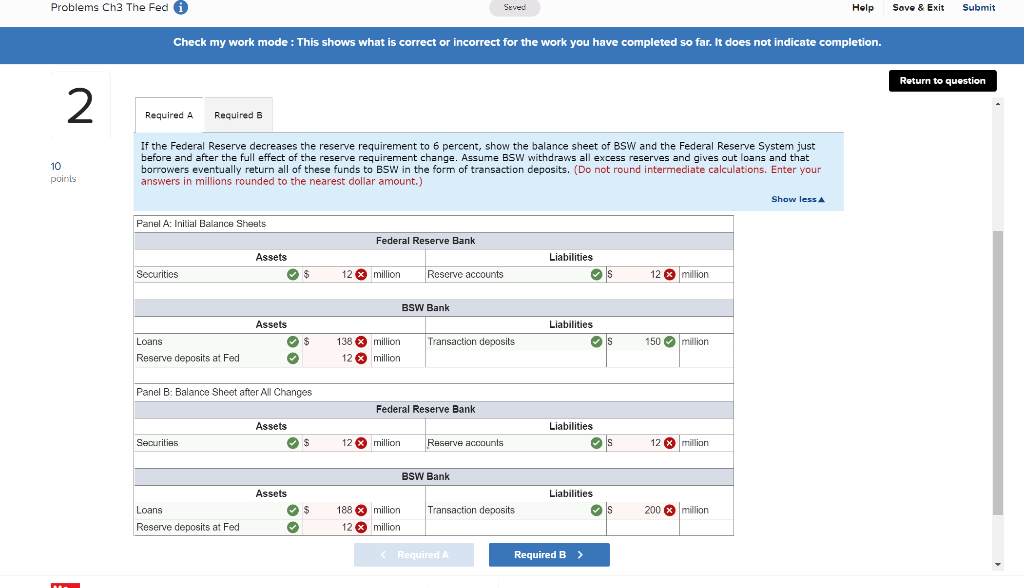Click the red X beside Securities in Panel B
Screen dimensions: 1024x588
(x=361, y=442)
